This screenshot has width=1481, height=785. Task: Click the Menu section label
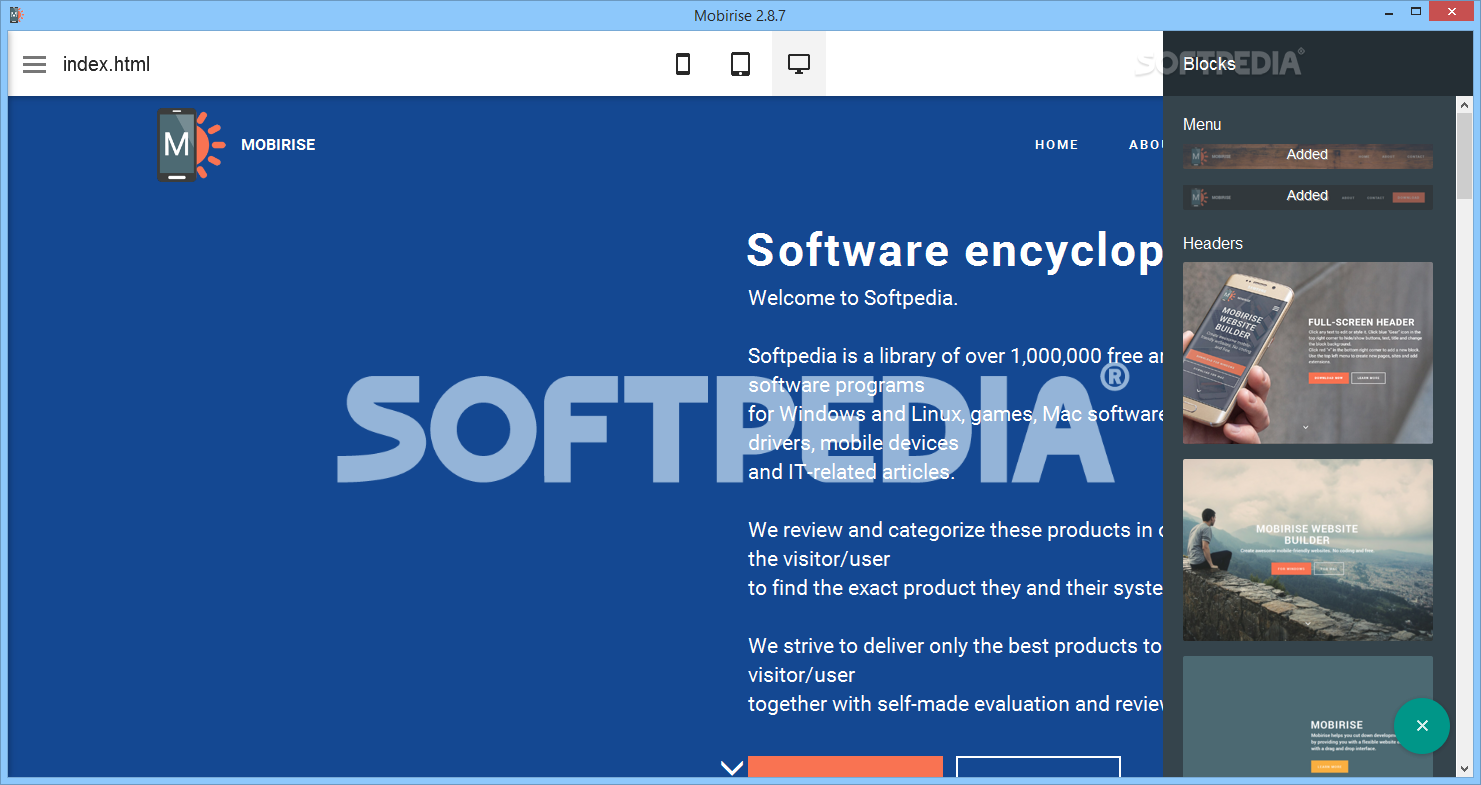1202,124
